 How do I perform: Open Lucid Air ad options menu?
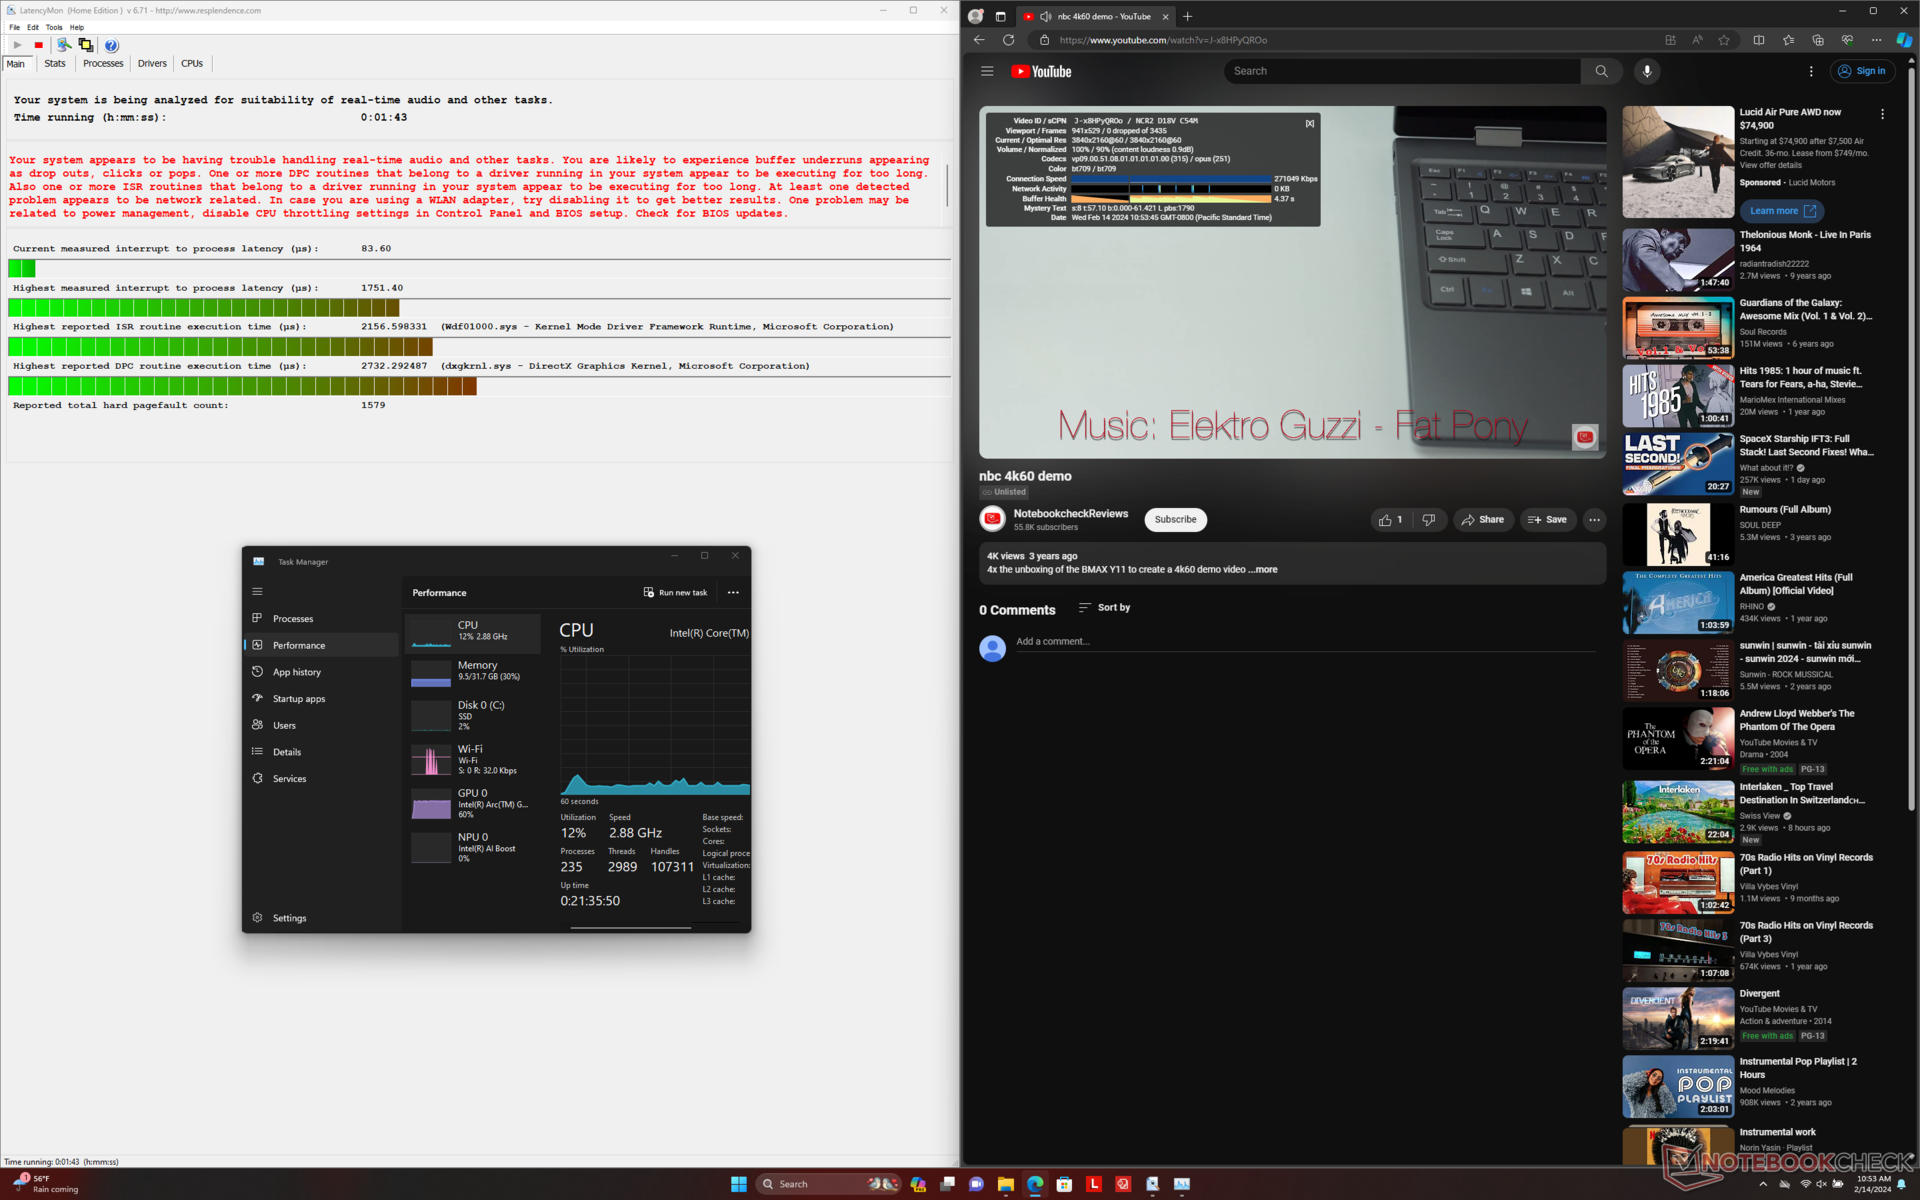click(x=1882, y=114)
